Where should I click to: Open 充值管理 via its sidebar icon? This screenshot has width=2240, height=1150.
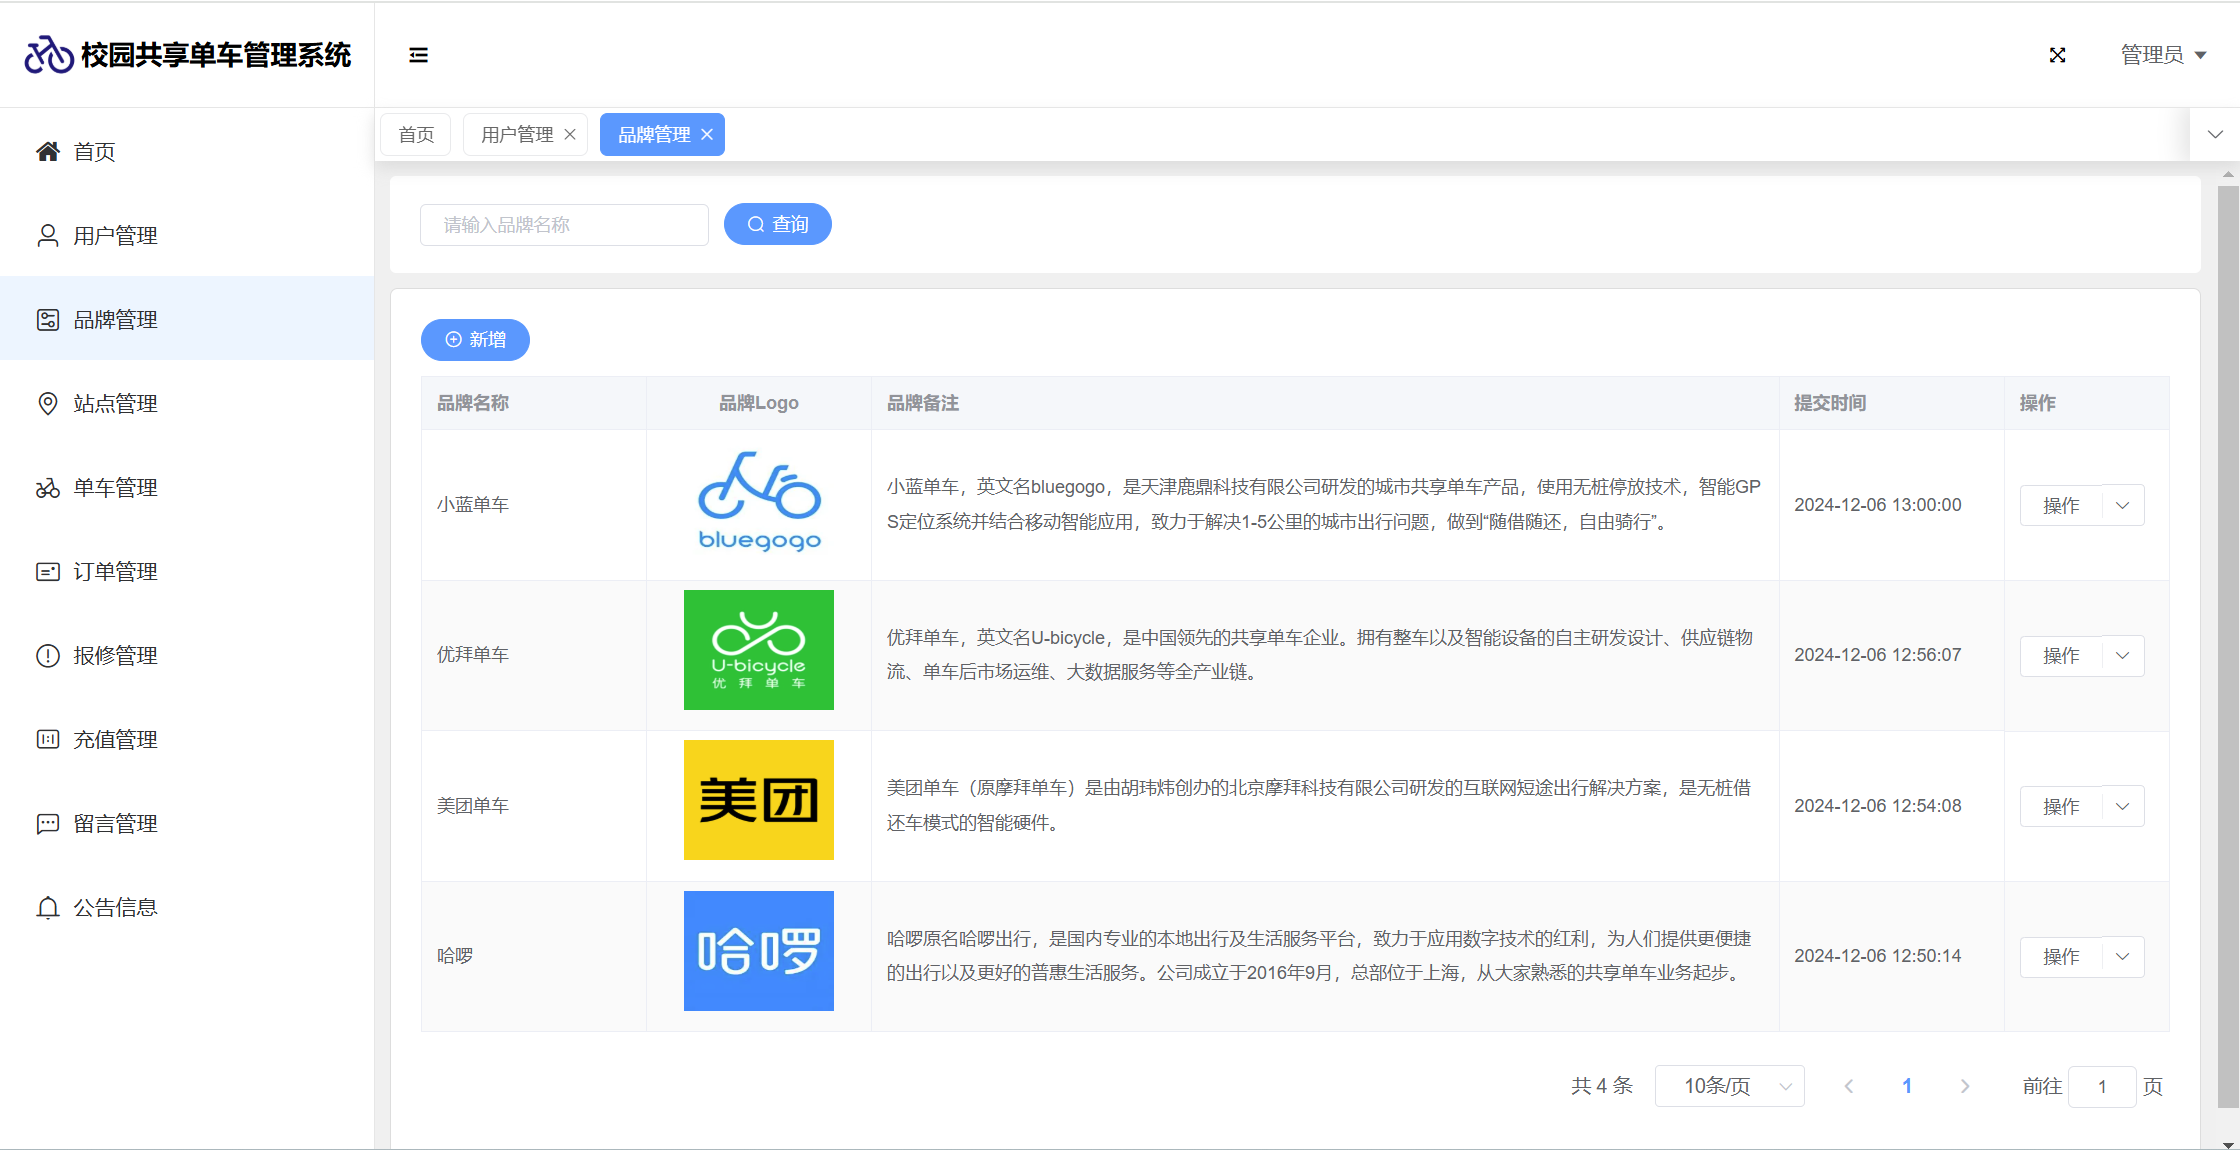pos(47,740)
